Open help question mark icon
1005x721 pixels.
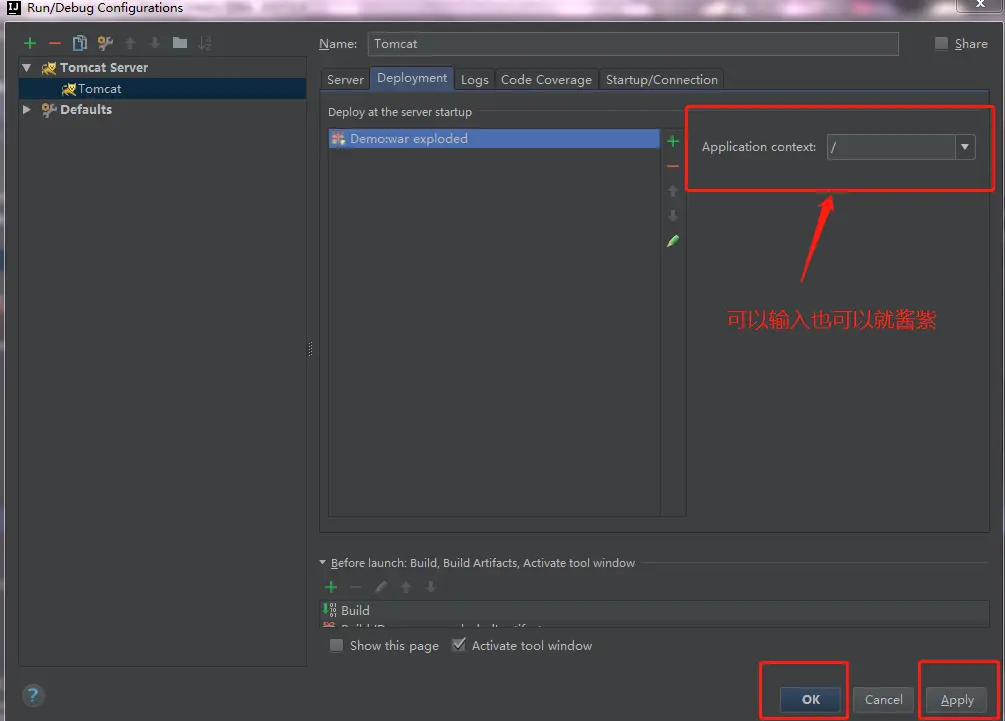point(33,695)
